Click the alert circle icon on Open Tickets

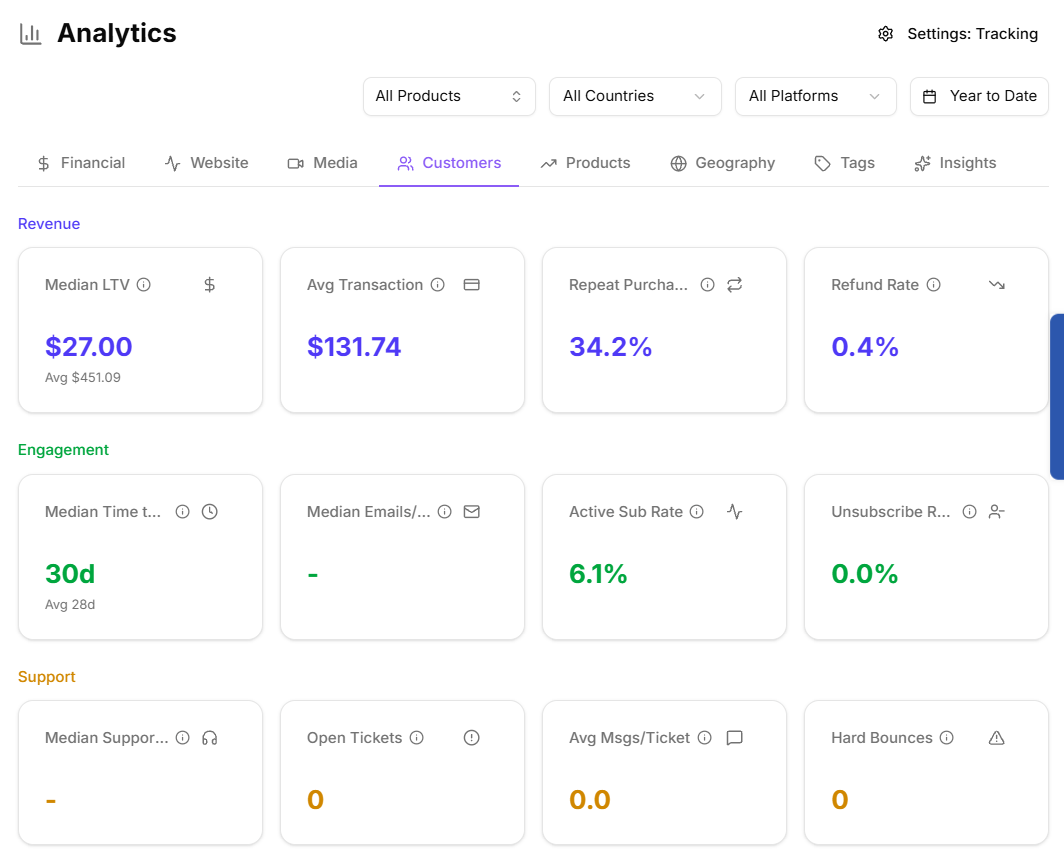pos(472,738)
